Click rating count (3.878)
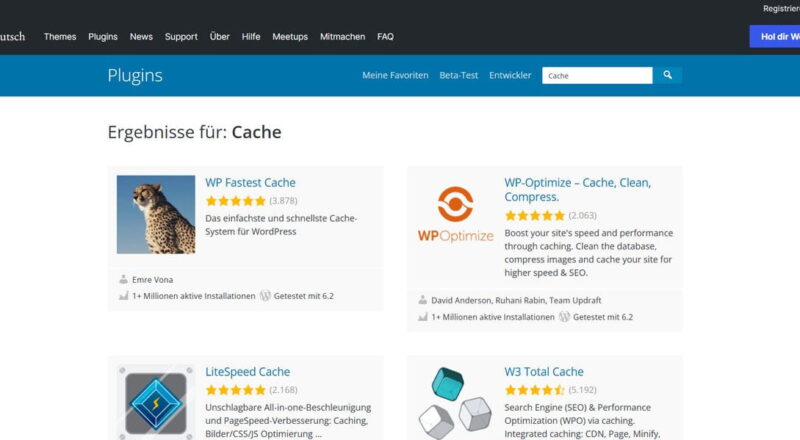Viewport: 800px width, 440px height. click(283, 201)
